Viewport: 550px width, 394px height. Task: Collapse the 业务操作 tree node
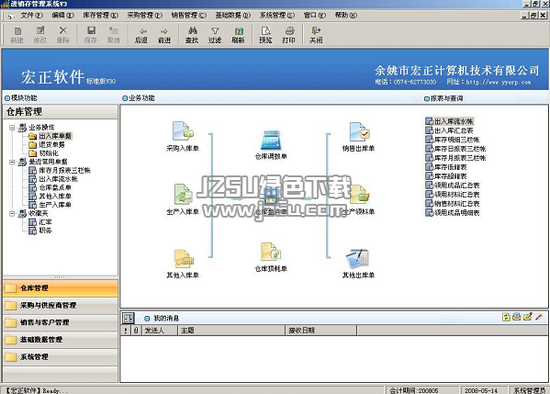click(x=12, y=128)
